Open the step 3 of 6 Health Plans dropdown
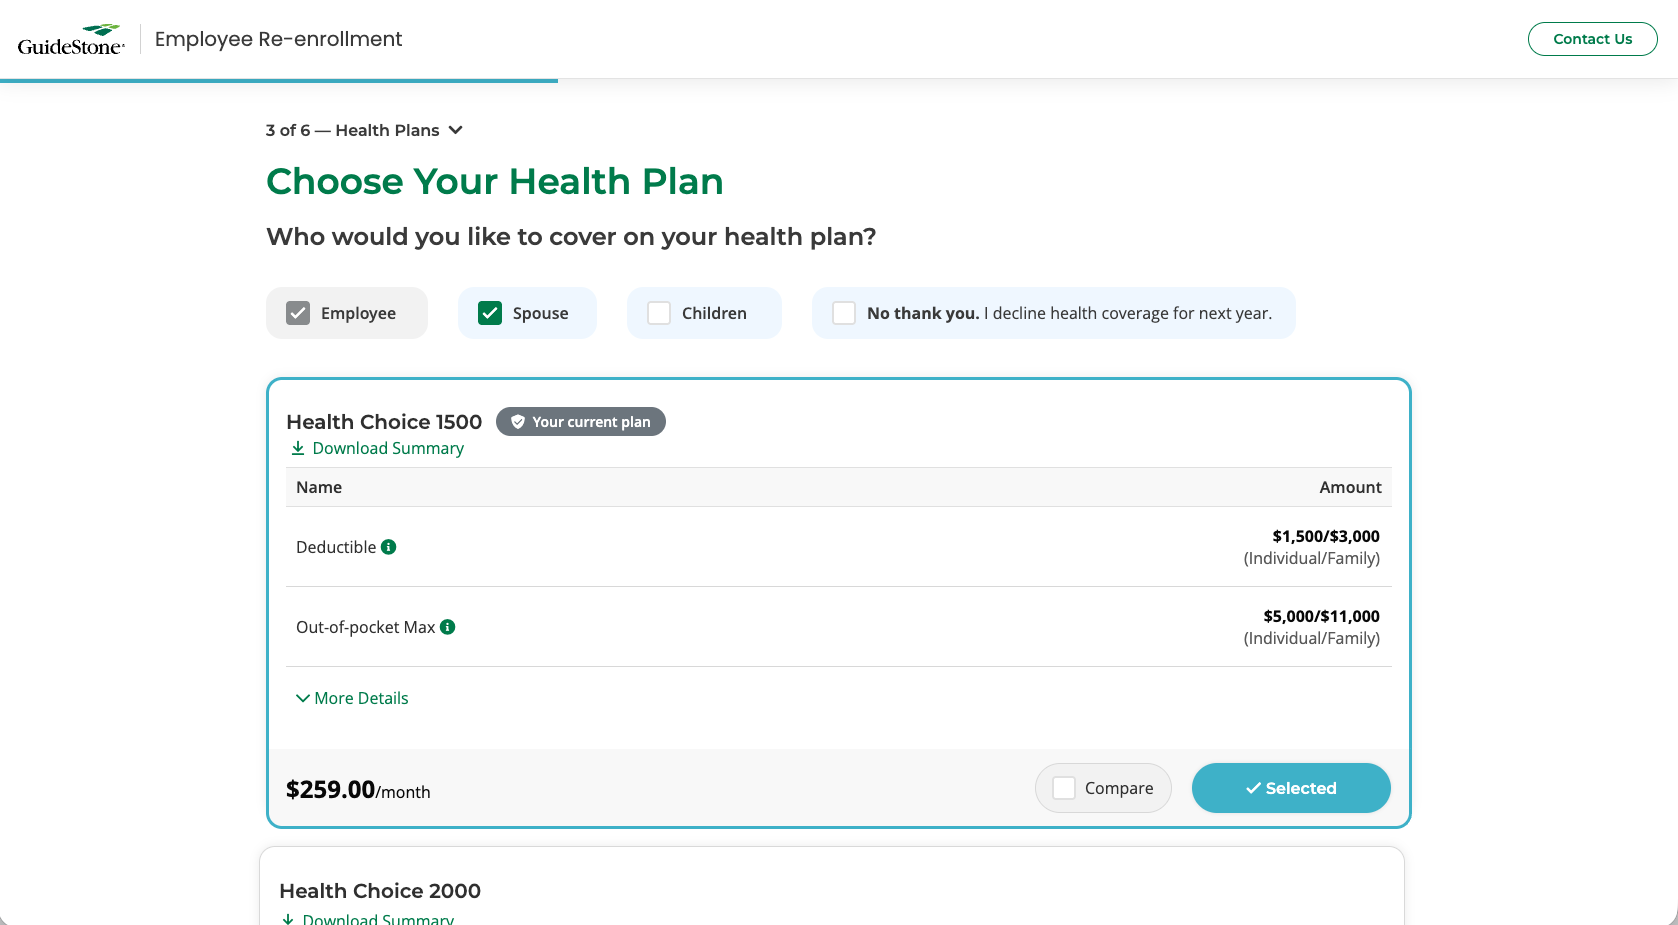This screenshot has width=1678, height=925. click(364, 130)
